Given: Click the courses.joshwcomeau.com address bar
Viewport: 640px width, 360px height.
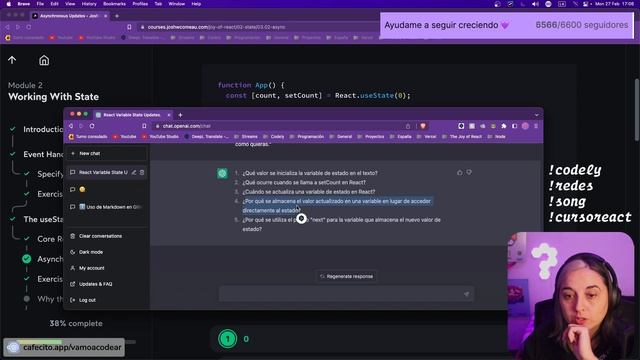Looking at the screenshot, I should pos(257,27).
